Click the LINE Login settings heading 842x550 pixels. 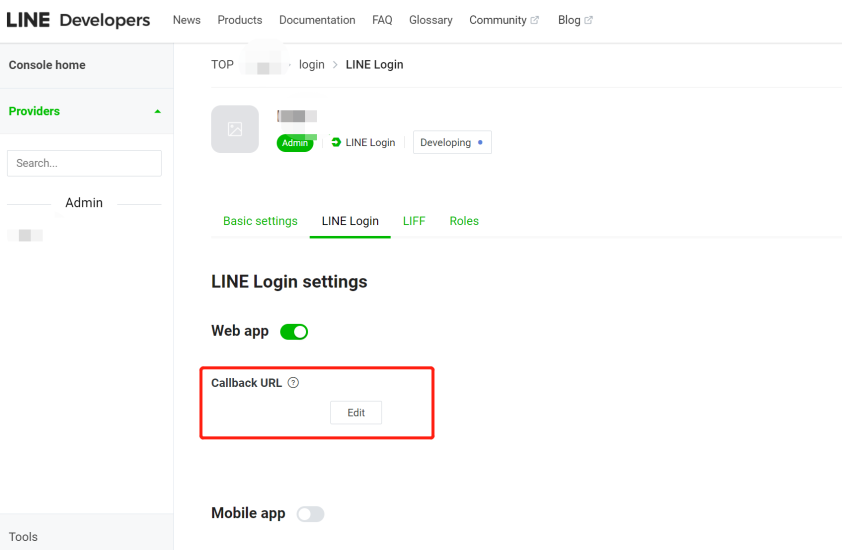(x=289, y=282)
